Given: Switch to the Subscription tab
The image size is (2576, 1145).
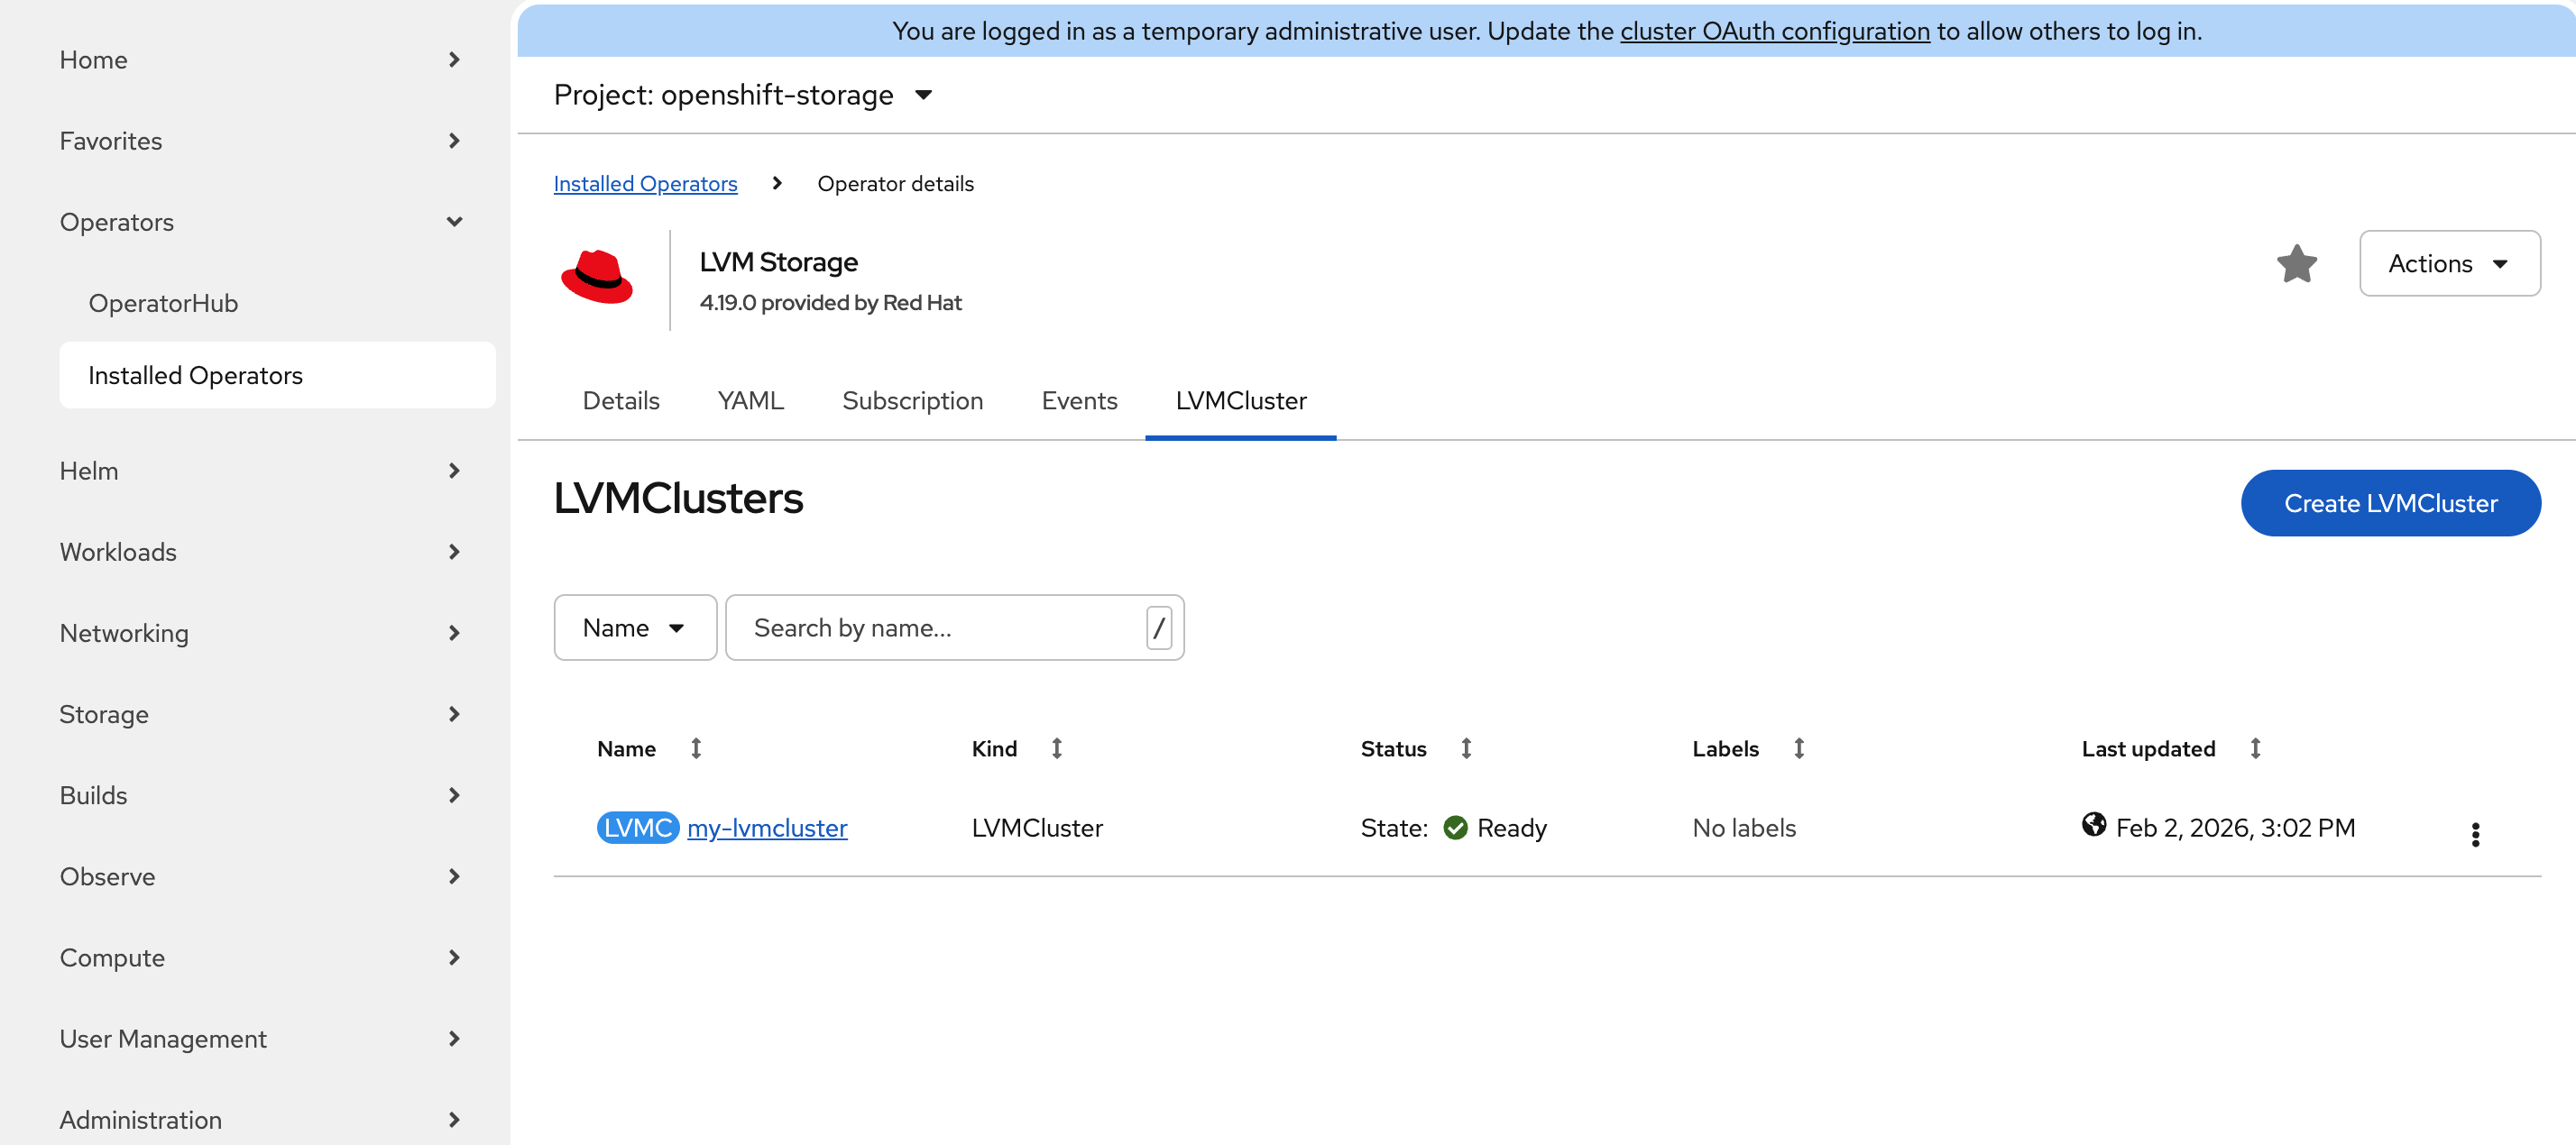Looking at the screenshot, I should point(912,401).
